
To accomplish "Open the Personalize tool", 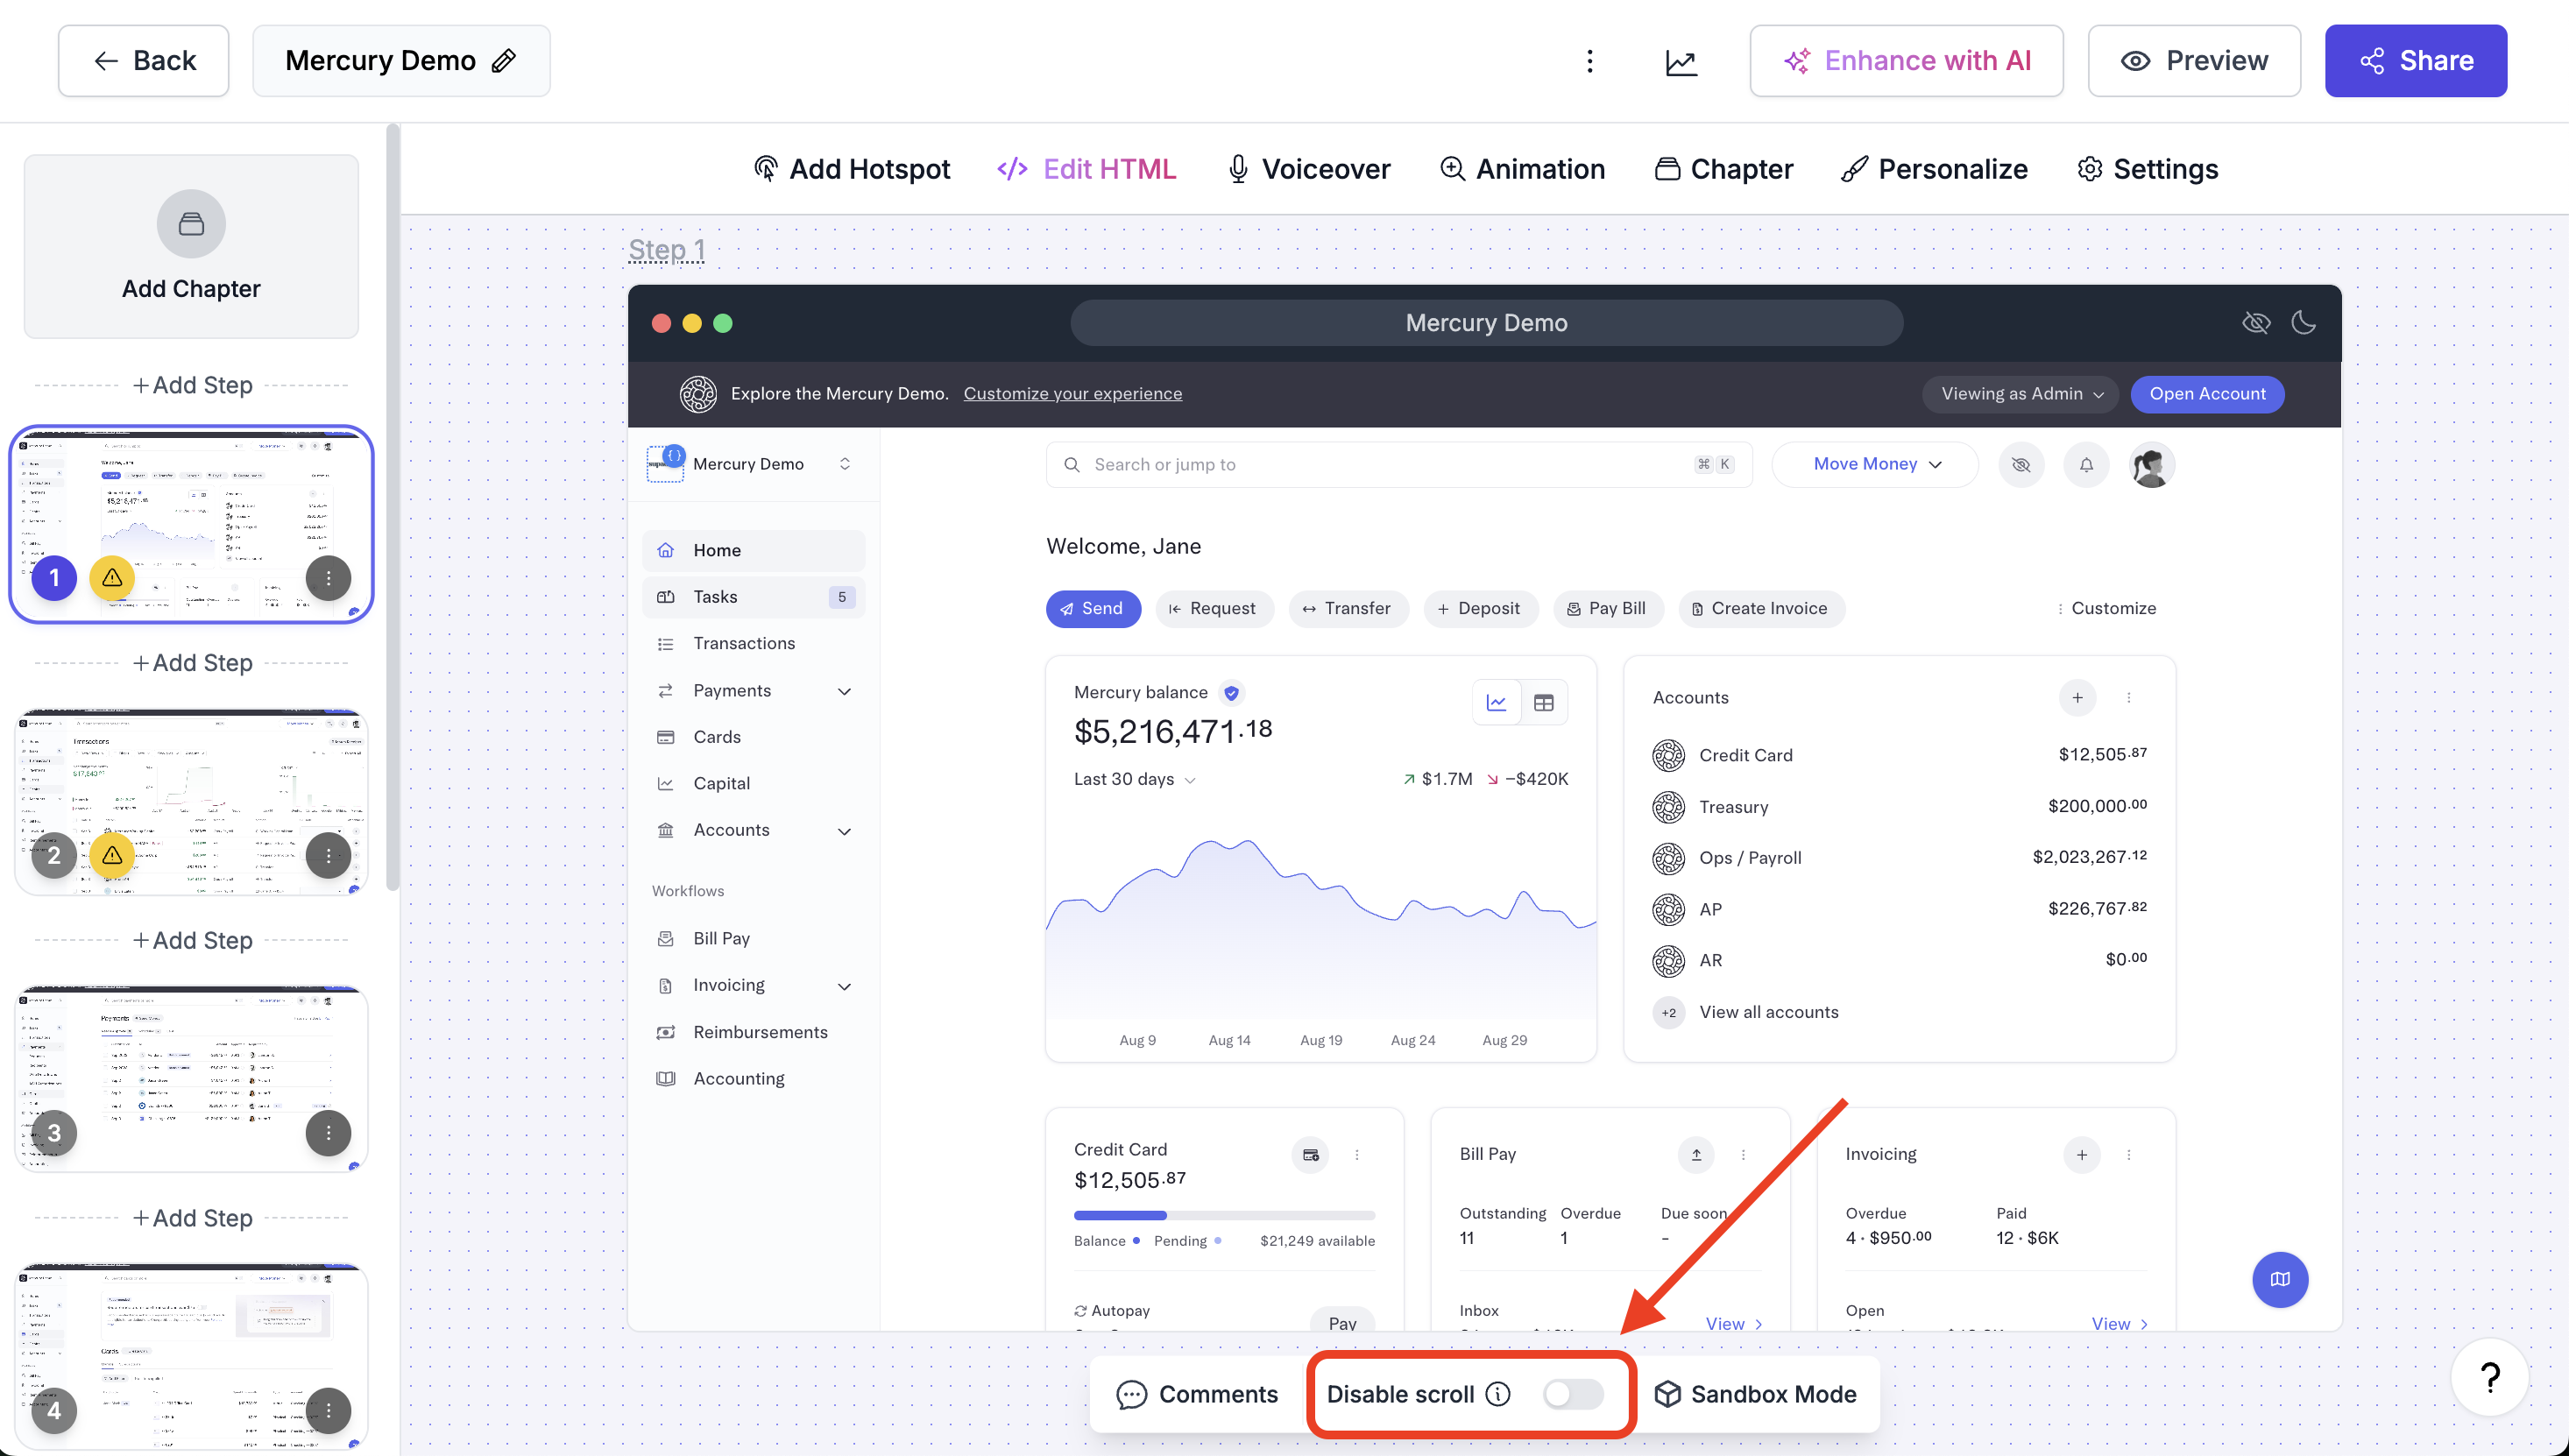I will click(1934, 169).
